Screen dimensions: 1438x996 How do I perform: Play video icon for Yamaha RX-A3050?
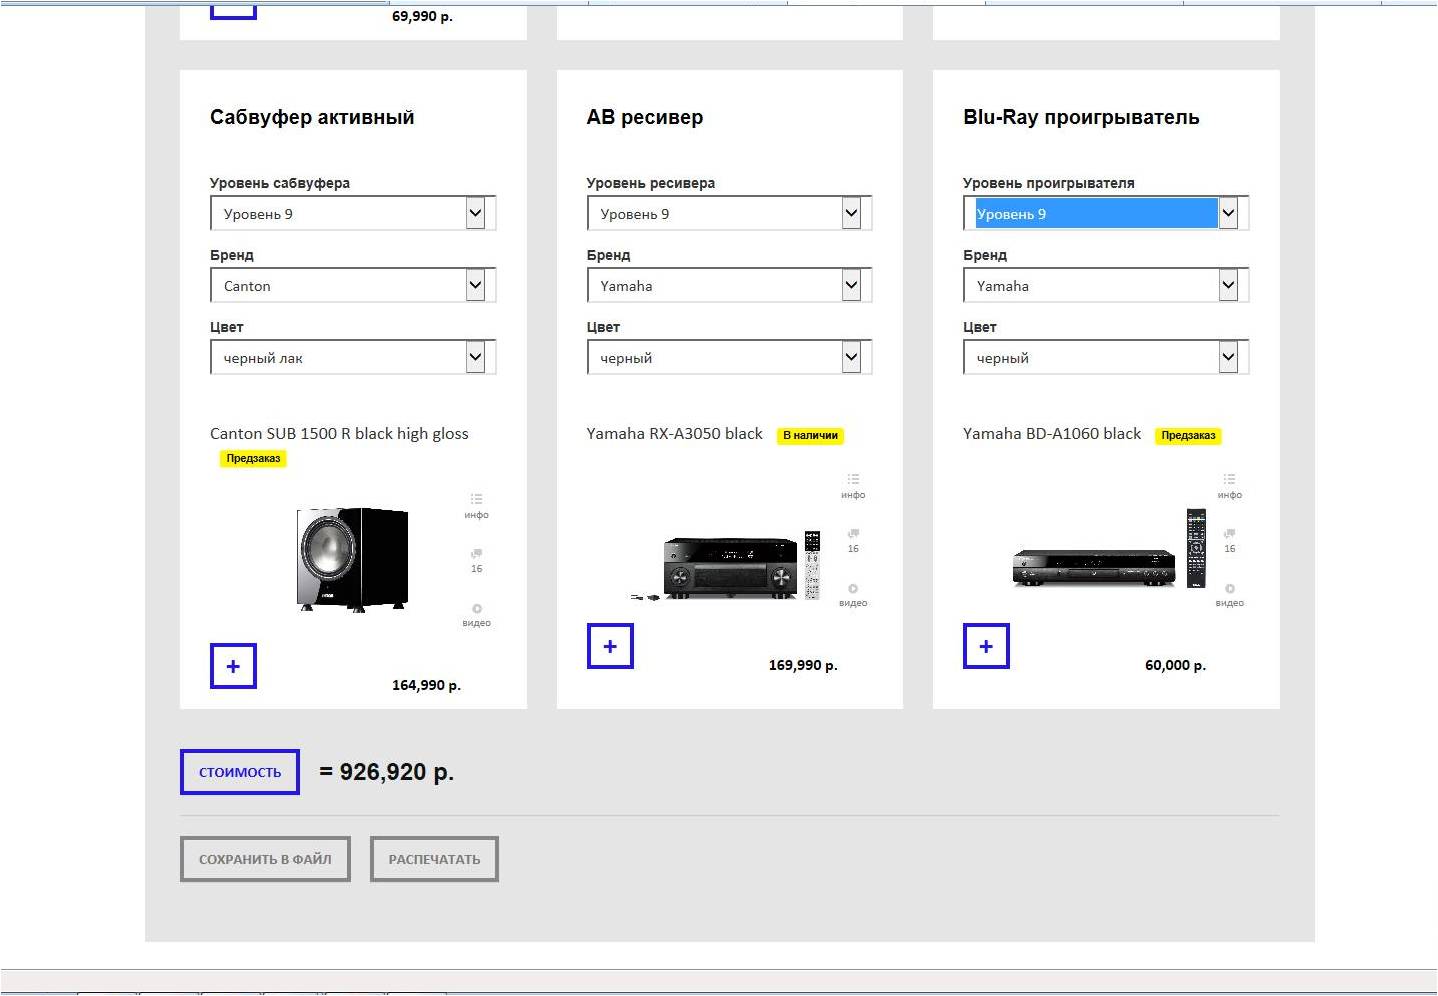point(853,594)
